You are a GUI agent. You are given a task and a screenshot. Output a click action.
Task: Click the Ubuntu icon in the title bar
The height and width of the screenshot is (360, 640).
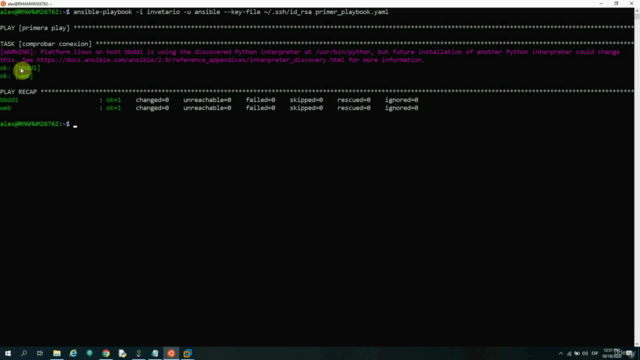[x=3, y=4]
